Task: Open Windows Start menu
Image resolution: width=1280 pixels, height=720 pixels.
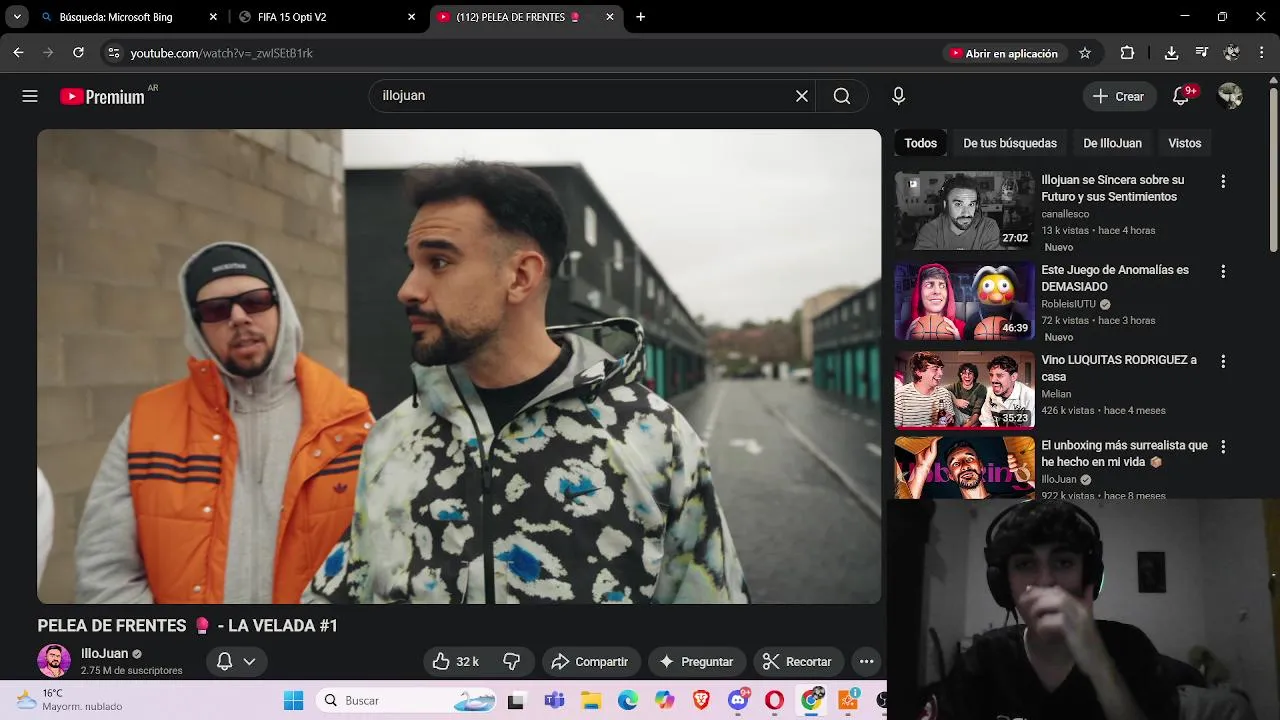Action: [293, 701]
